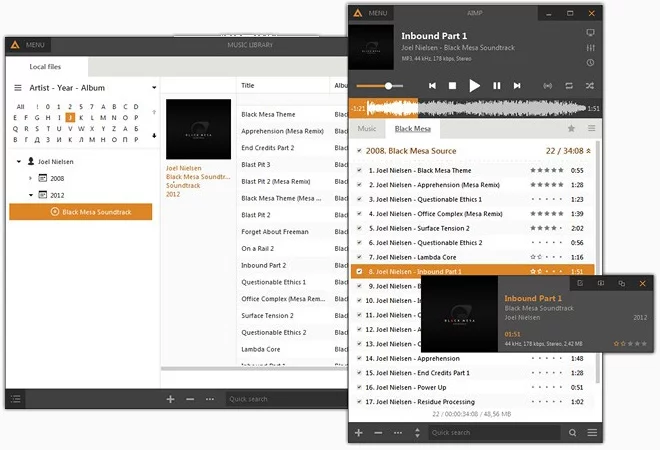Select the Black Mesa Soundtrack album entry
The width and height of the screenshot is (660, 450).
[81, 212]
